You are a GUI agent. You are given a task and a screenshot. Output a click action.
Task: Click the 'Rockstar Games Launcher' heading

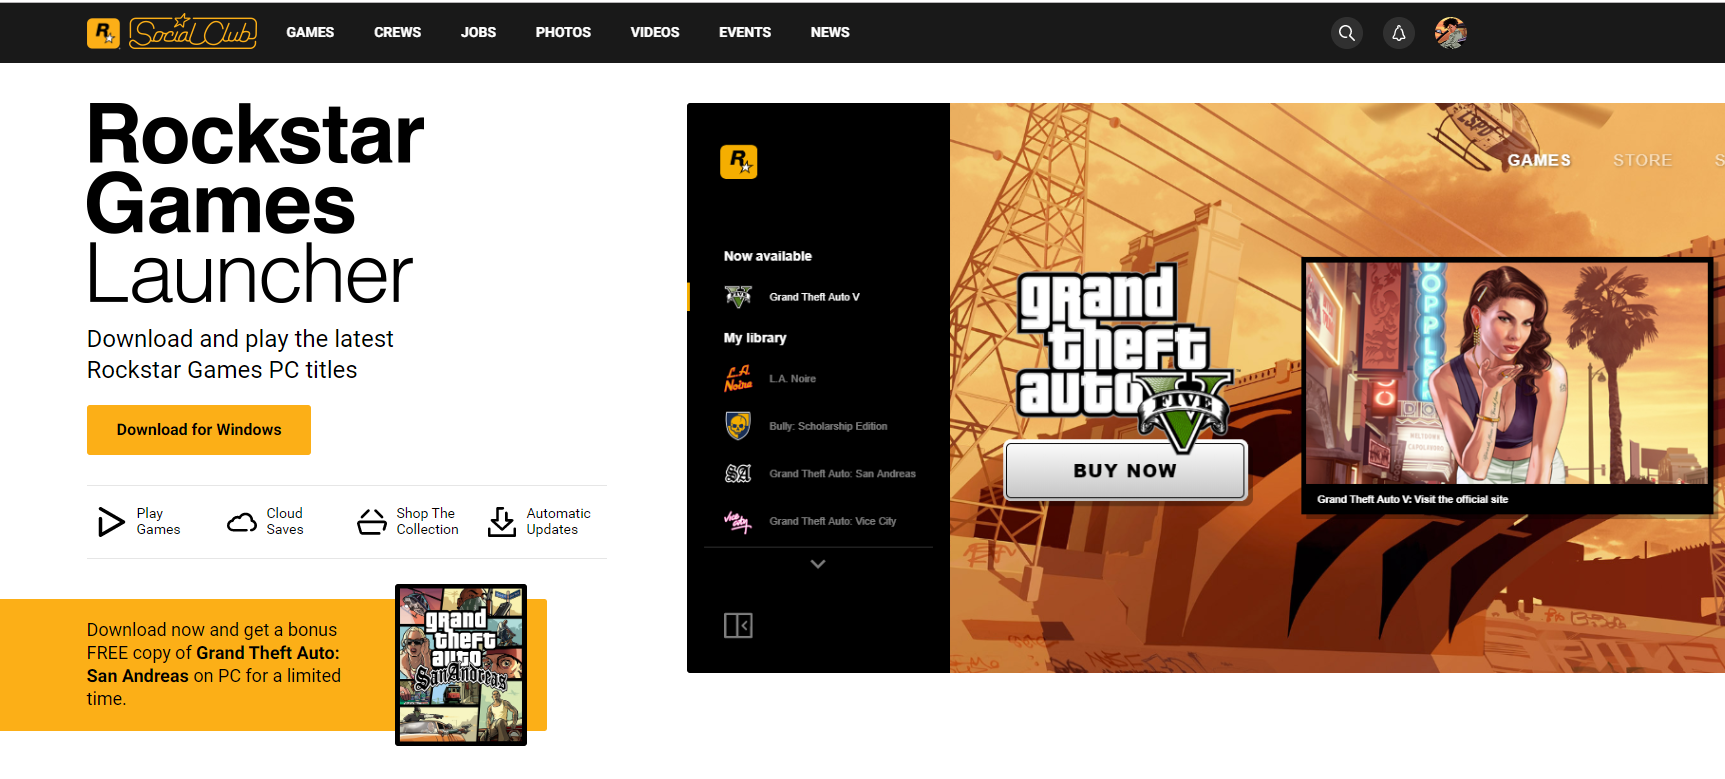[255, 204]
